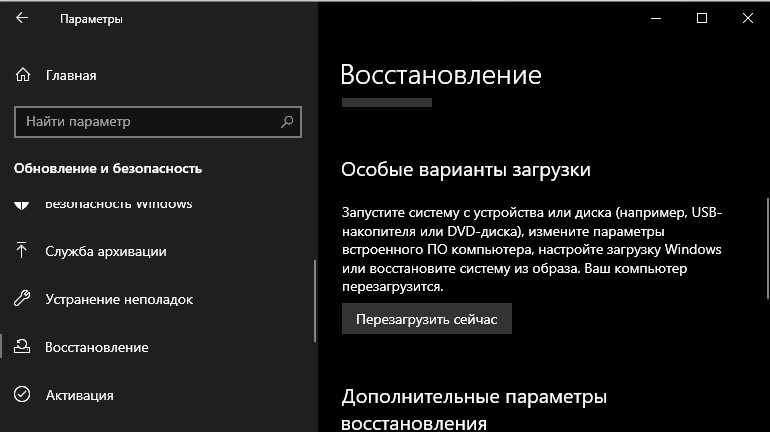Minimize the Параметры window

point(656,18)
